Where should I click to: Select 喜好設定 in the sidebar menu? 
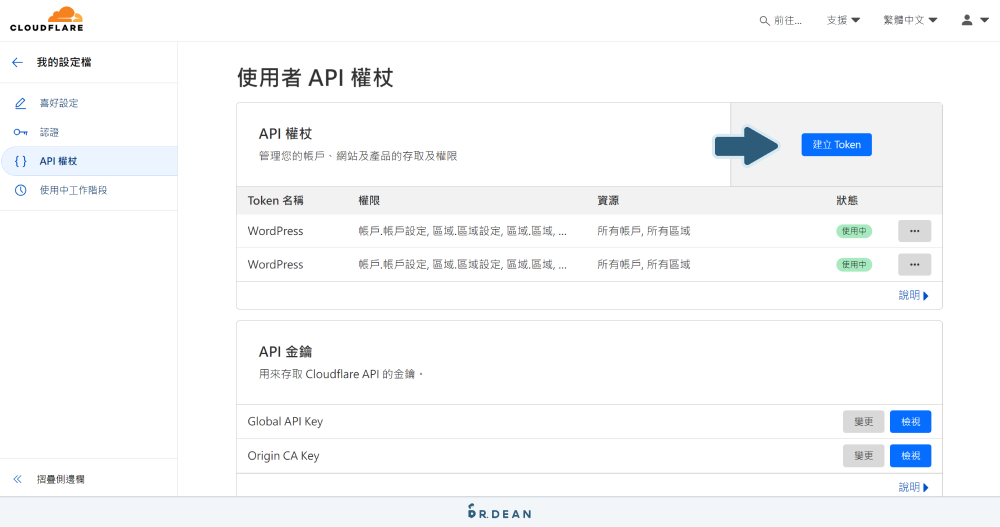point(59,103)
